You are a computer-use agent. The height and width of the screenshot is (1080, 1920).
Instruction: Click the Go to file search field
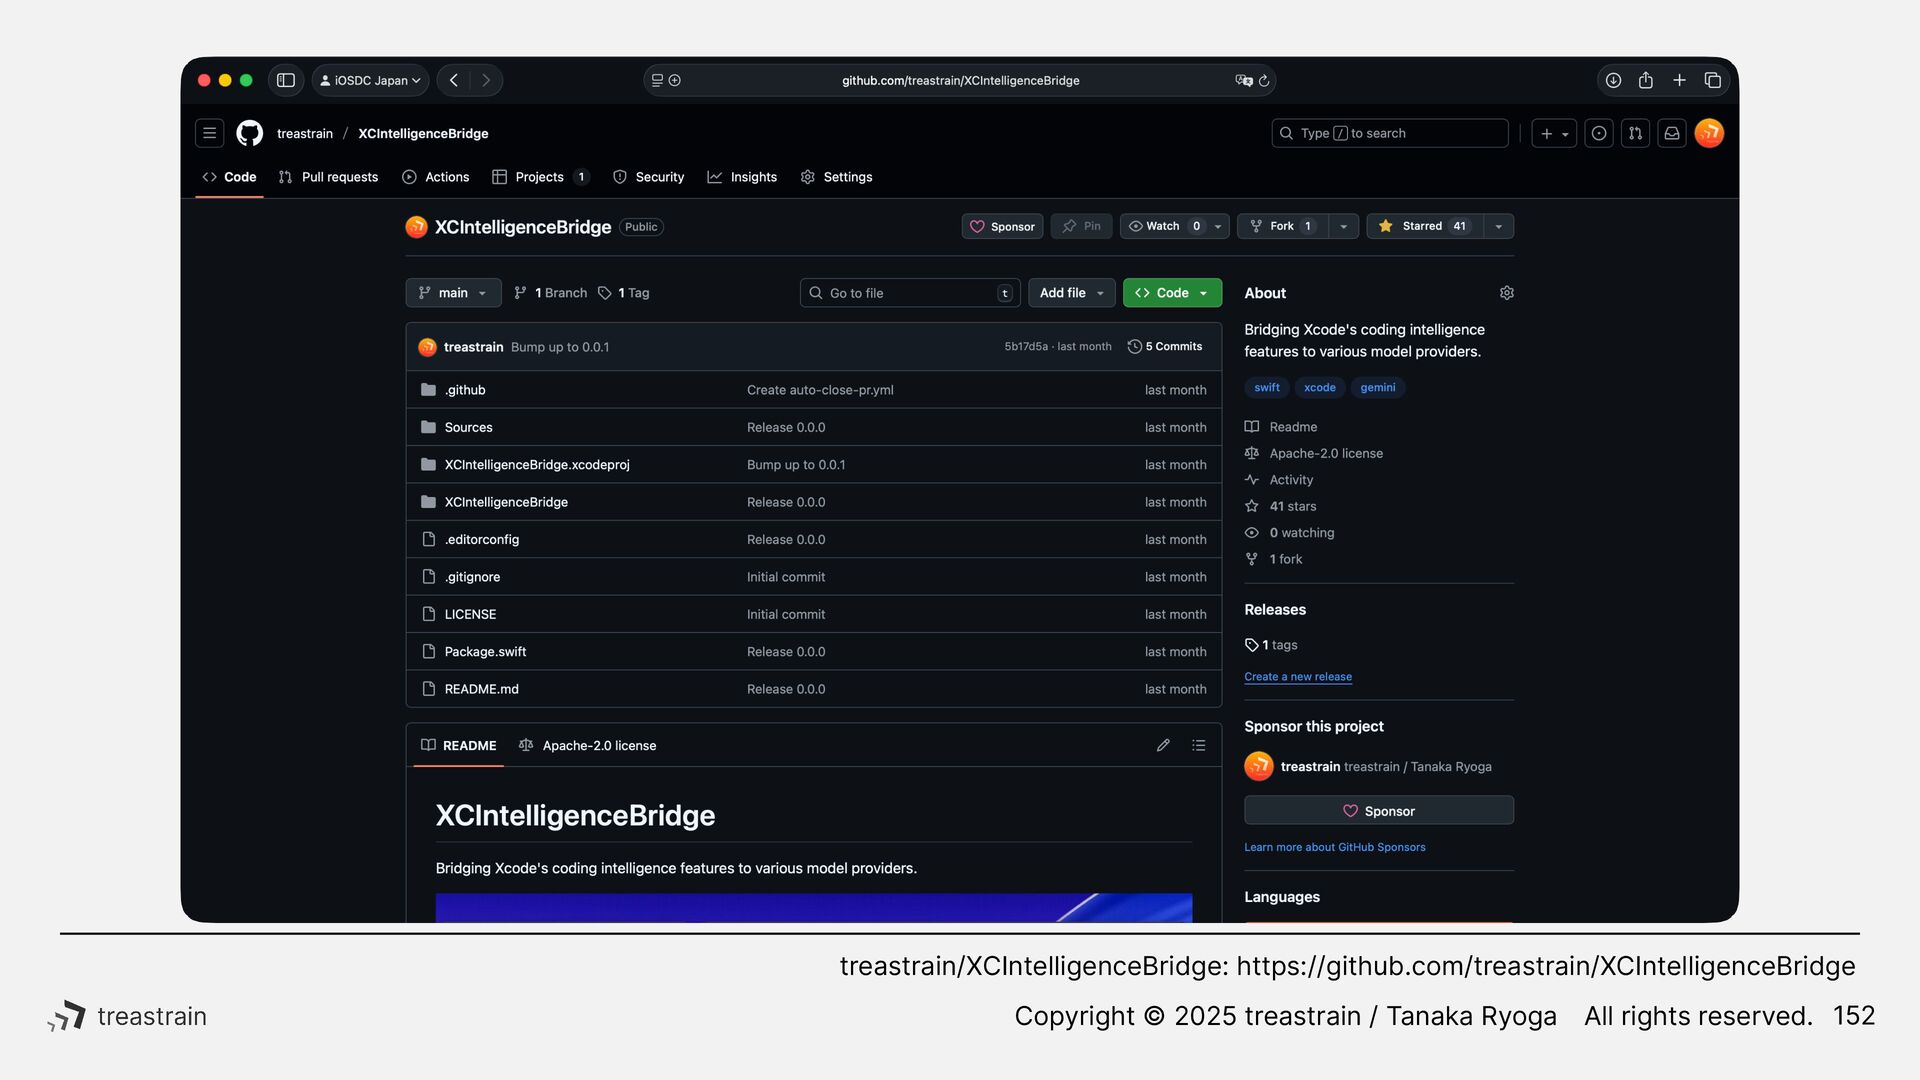click(x=910, y=293)
